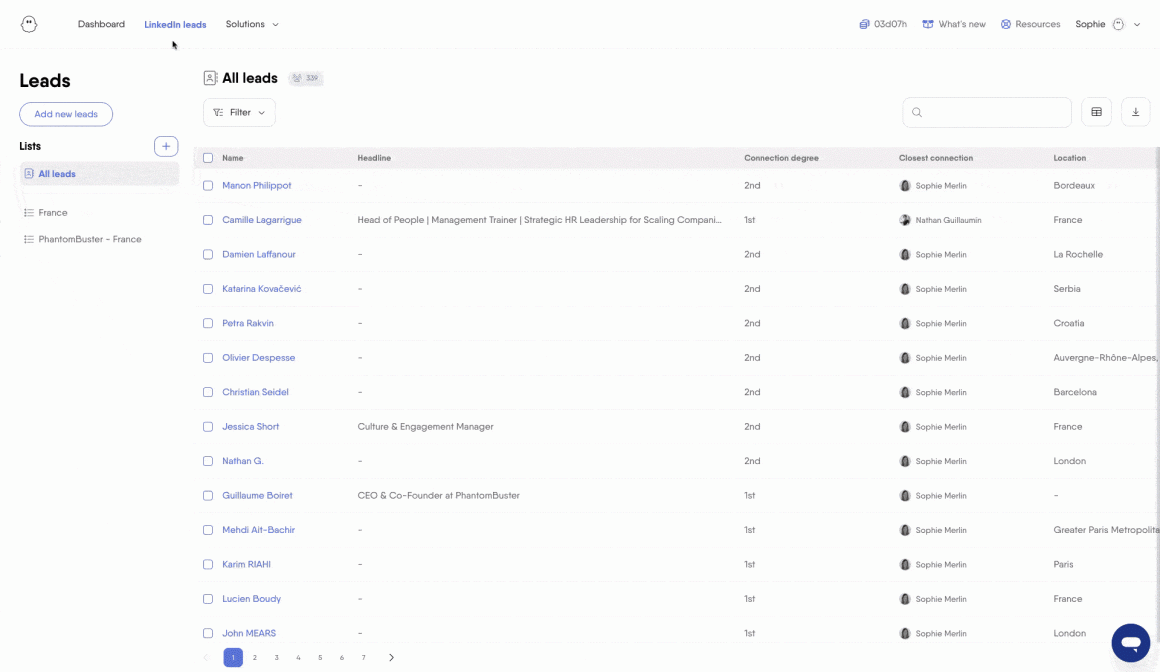The height and width of the screenshot is (672, 1160).
Task: Expand the Sophie account menu
Action: [1107, 24]
